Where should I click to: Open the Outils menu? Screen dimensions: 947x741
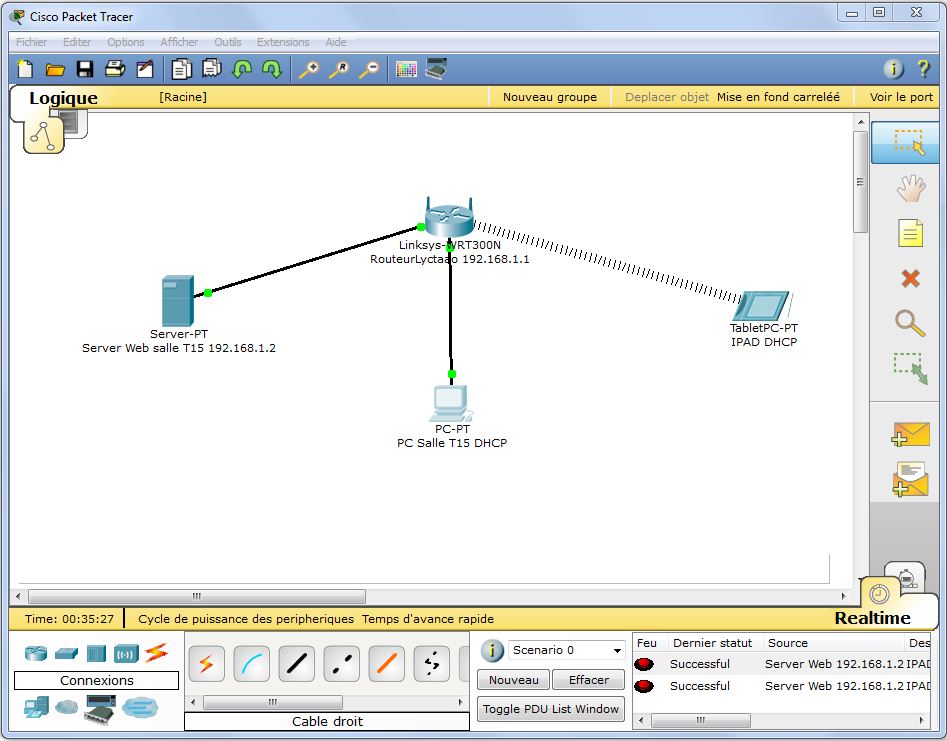228,42
